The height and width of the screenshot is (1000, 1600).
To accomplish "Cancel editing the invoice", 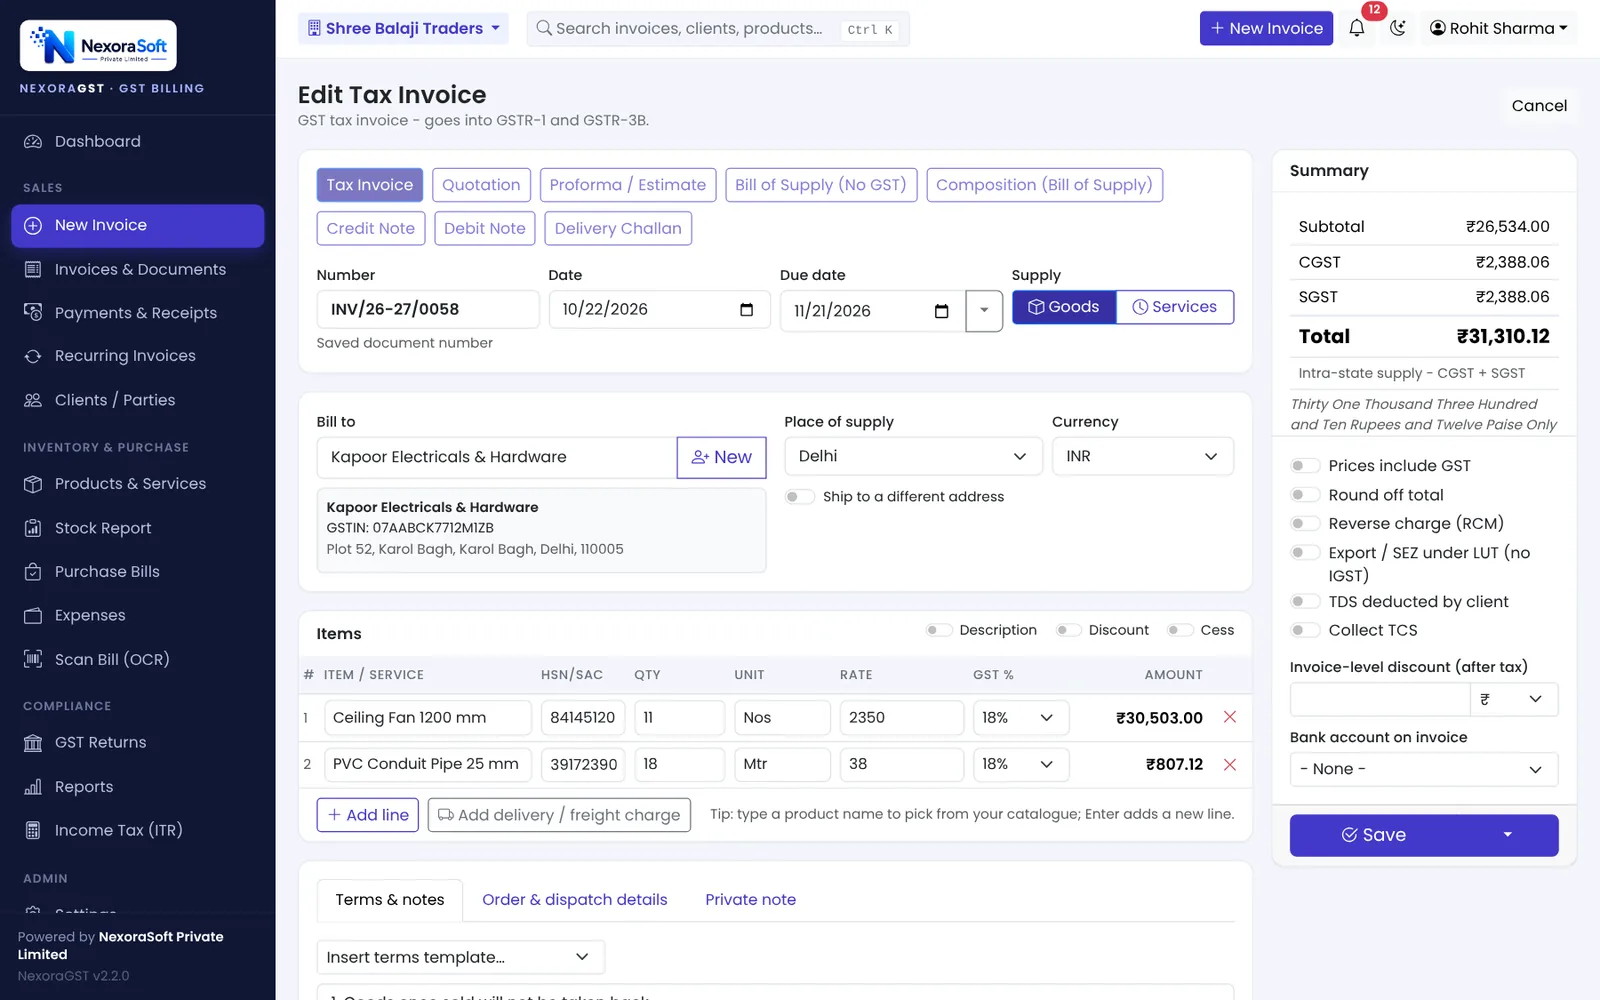I will (x=1539, y=106).
